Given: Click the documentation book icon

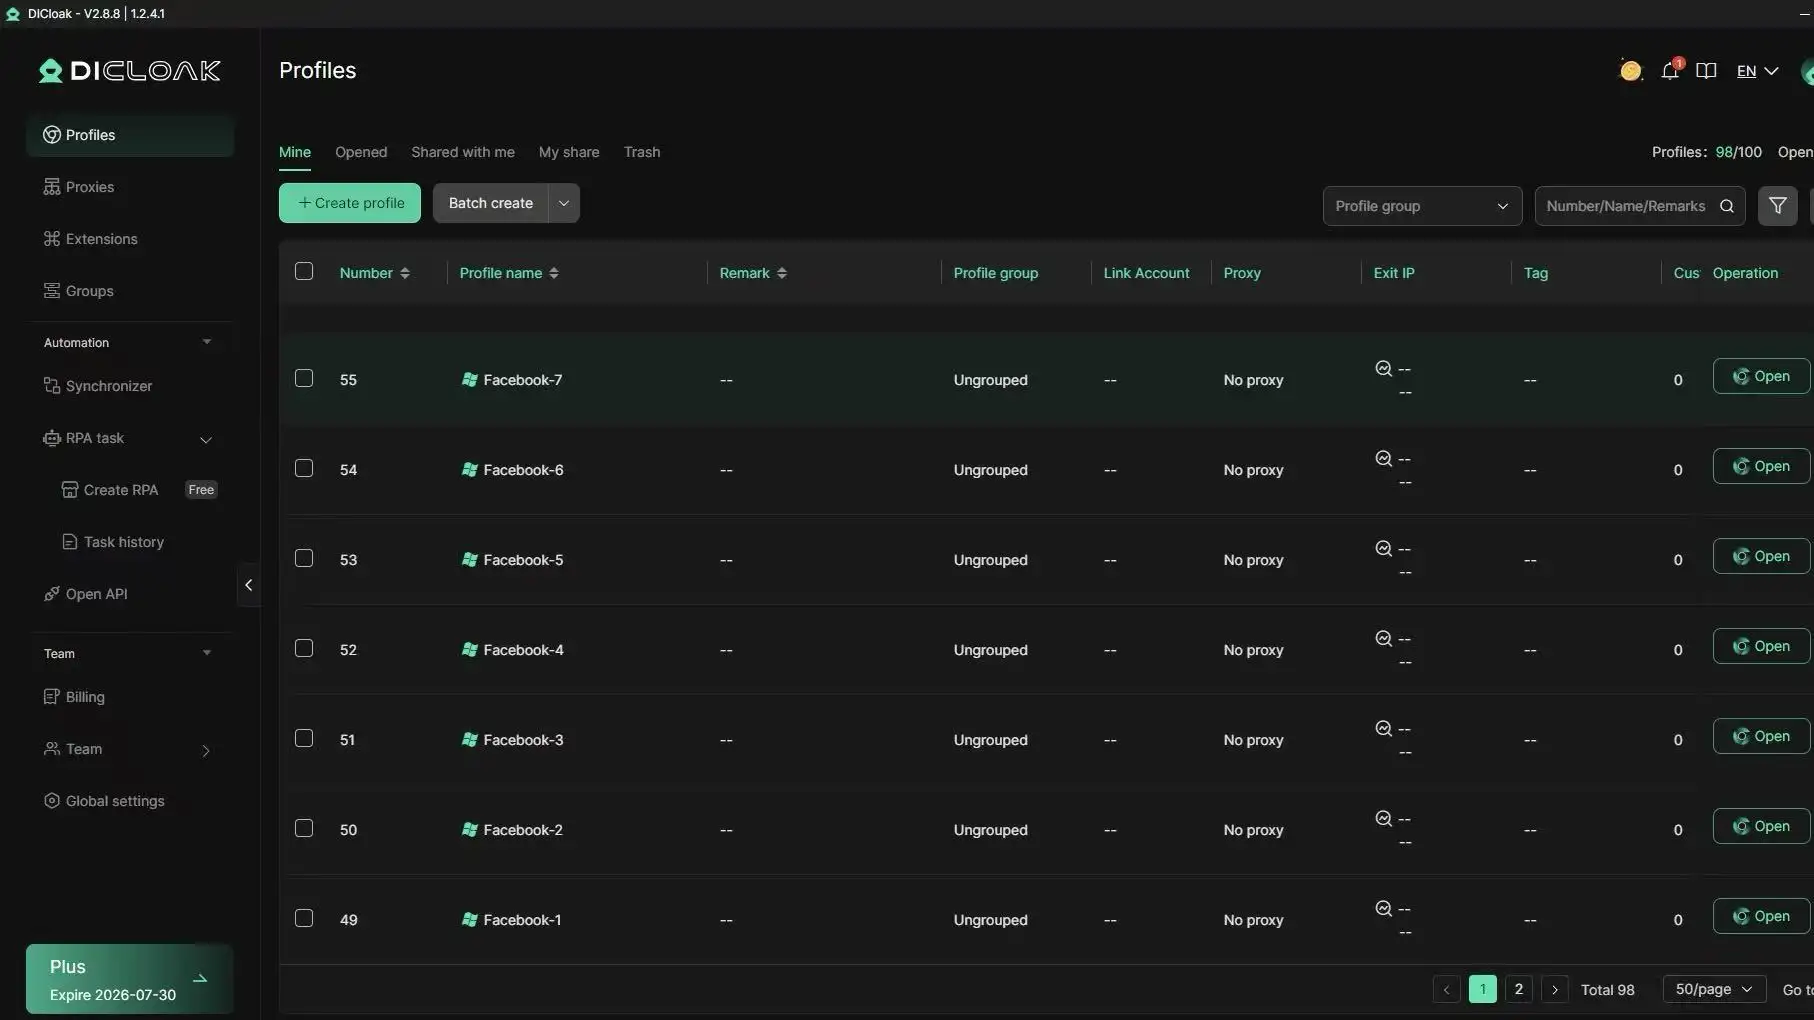Looking at the screenshot, I should coord(1706,71).
